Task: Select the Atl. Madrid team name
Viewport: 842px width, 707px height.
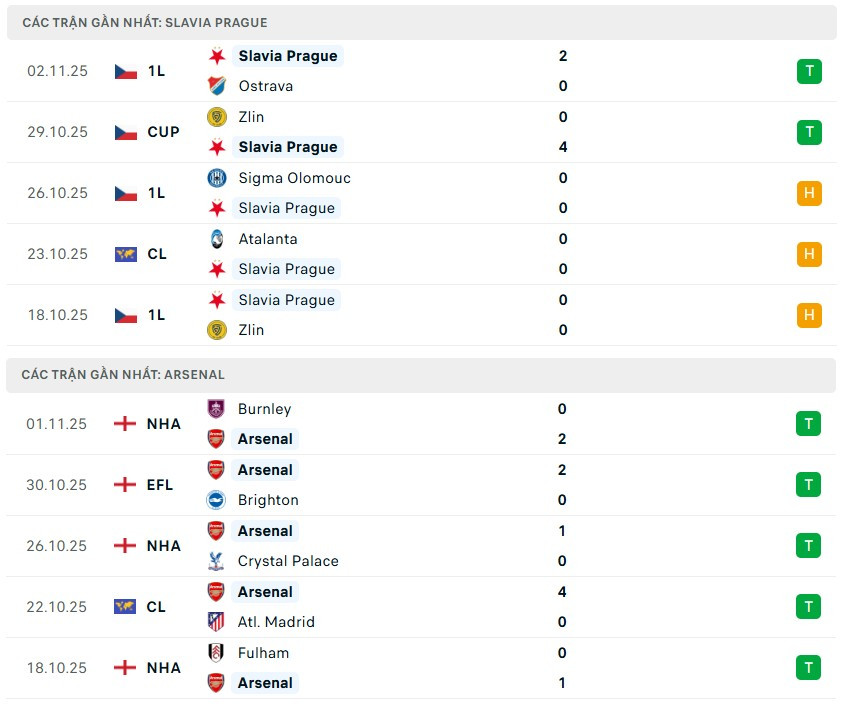Action: tap(276, 622)
